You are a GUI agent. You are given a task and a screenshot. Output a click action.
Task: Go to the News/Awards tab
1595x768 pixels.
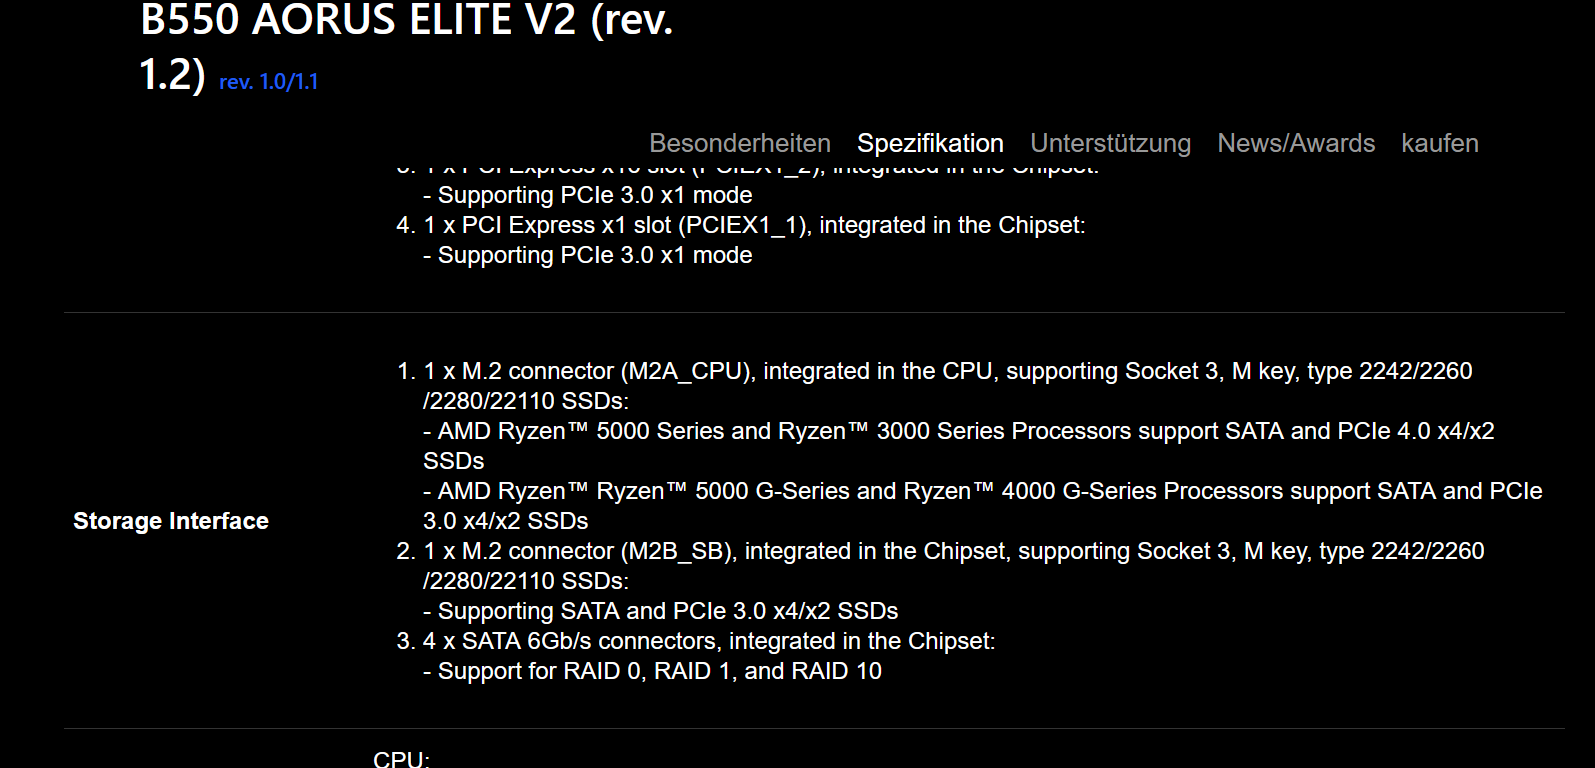[x=1296, y=143]
